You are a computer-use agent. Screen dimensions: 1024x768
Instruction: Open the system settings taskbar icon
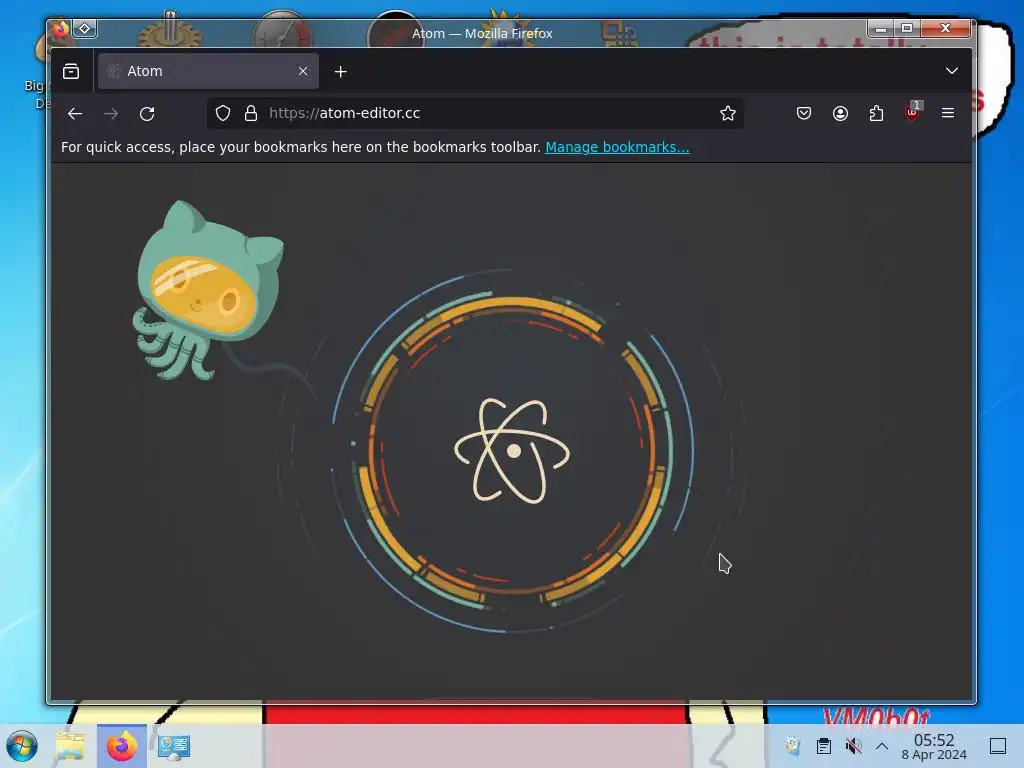point(174,746)
